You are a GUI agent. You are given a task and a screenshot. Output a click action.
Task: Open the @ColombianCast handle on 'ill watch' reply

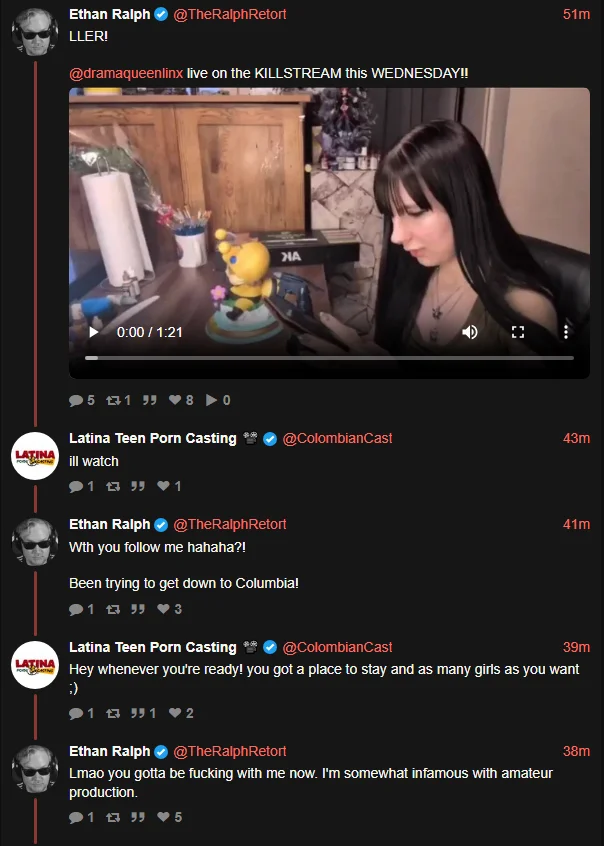coord(337,438)
